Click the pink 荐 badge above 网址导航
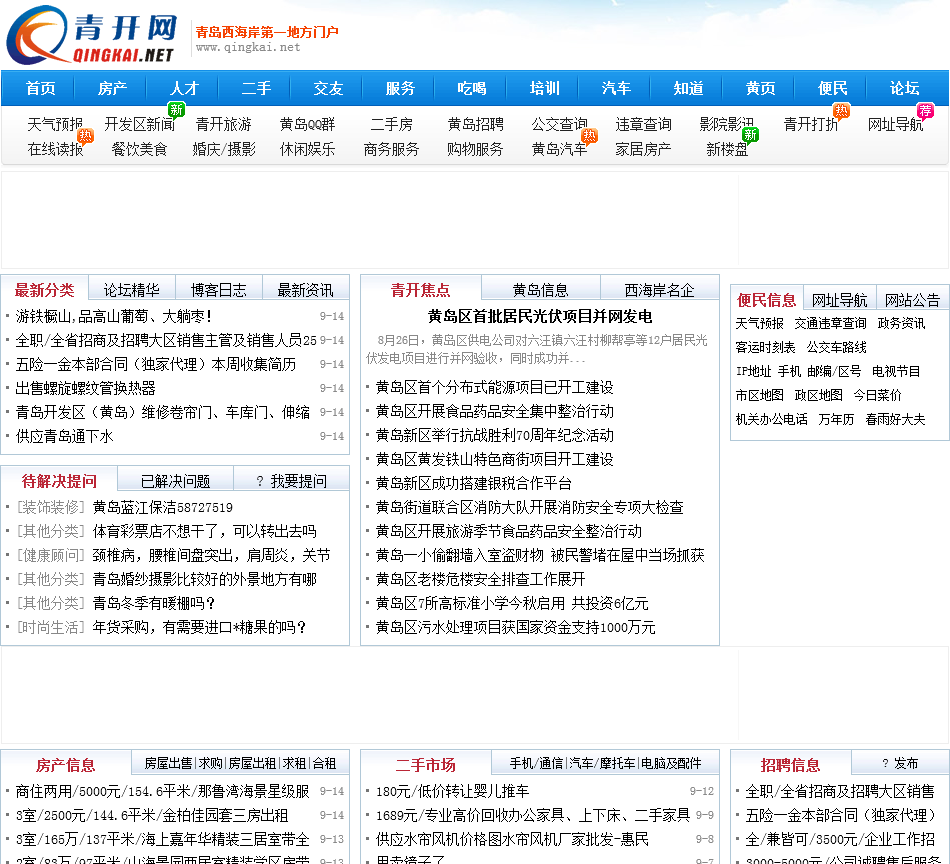The image size is (950, 864). pos(925,110)
